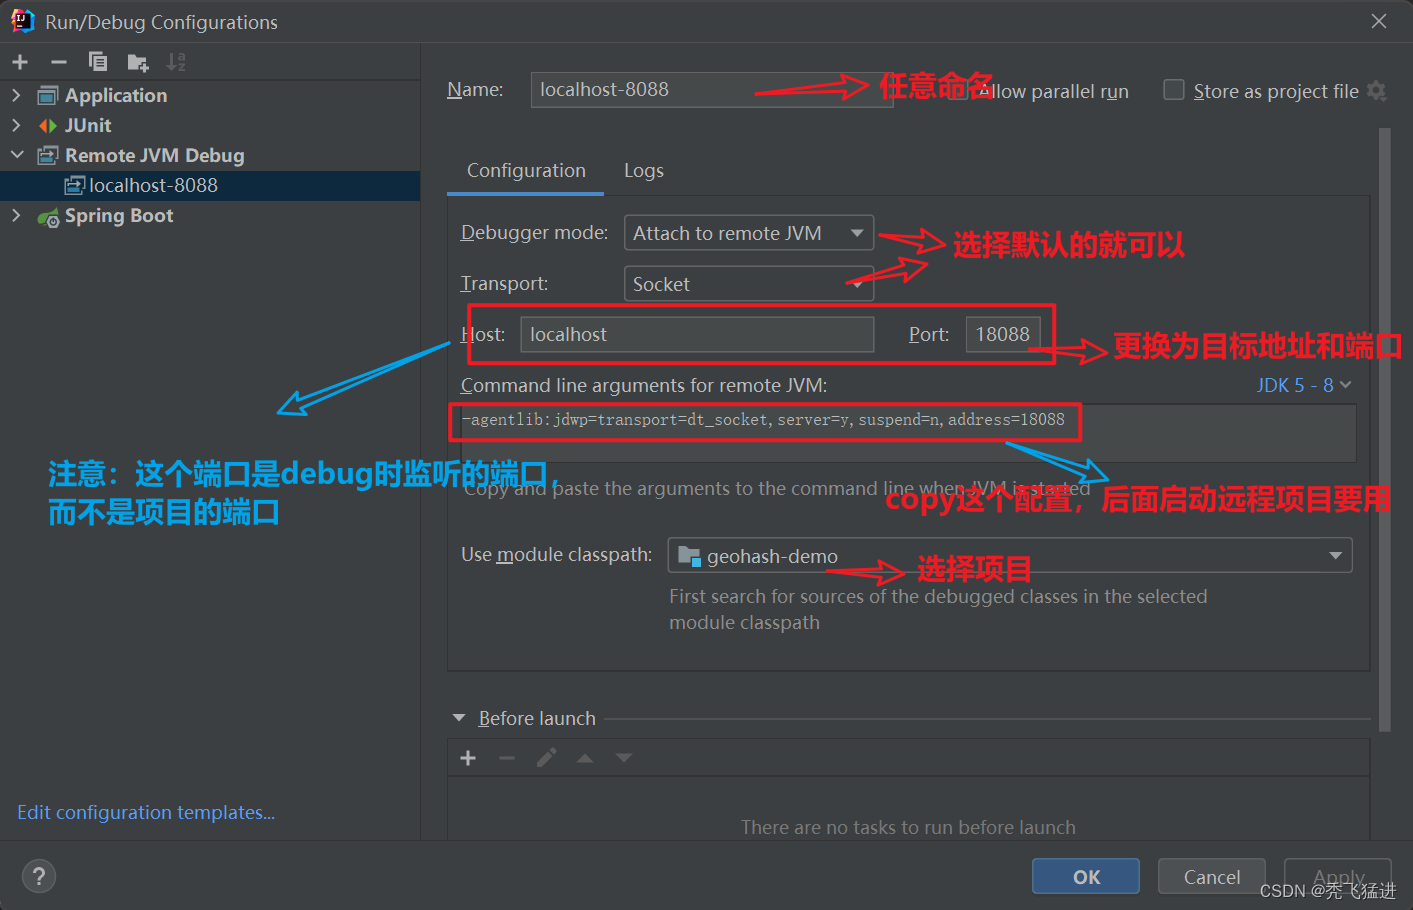
Task: Click into the Host field
Action: click(x=697, y=334)
